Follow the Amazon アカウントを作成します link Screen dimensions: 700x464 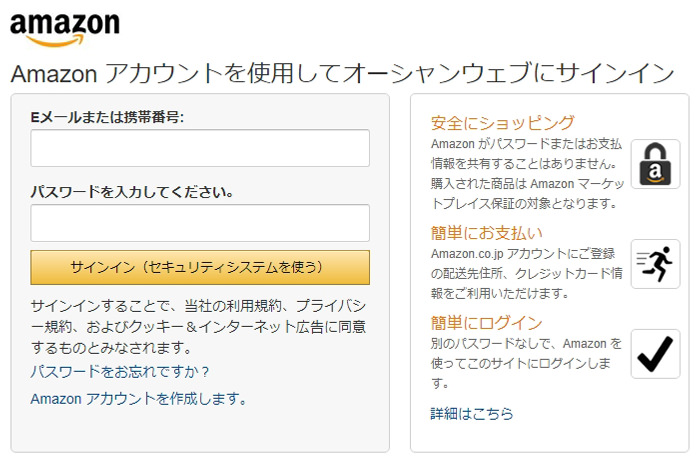tap(139, 398)
